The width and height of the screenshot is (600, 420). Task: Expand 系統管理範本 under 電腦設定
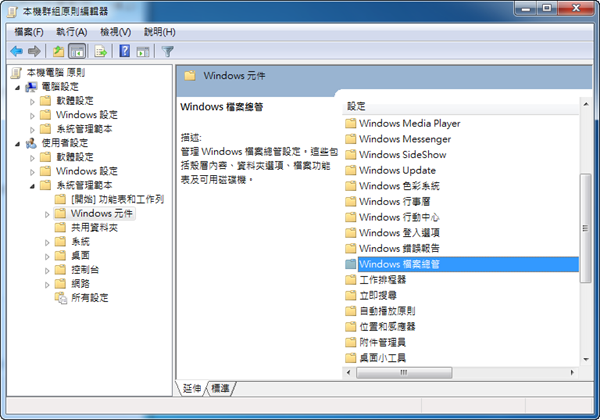pos(32,130)
